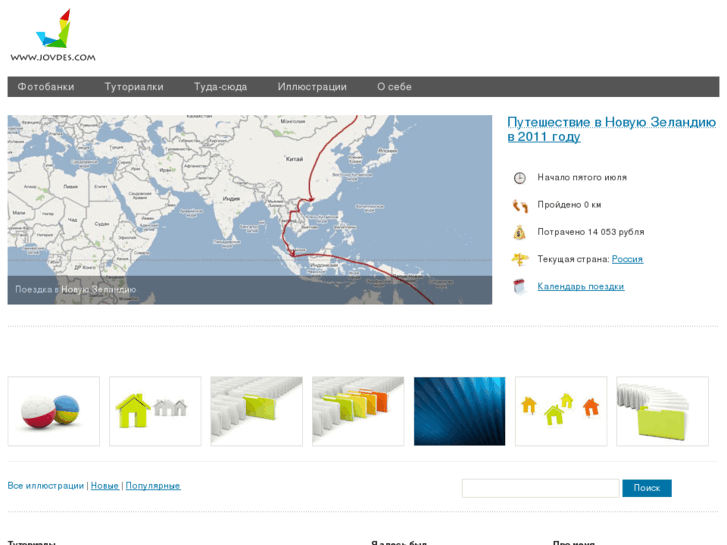Image resolution: width=727 pixels, height=545 pixels.
Task: Follow the Россия country link
Action: point(627,259)
